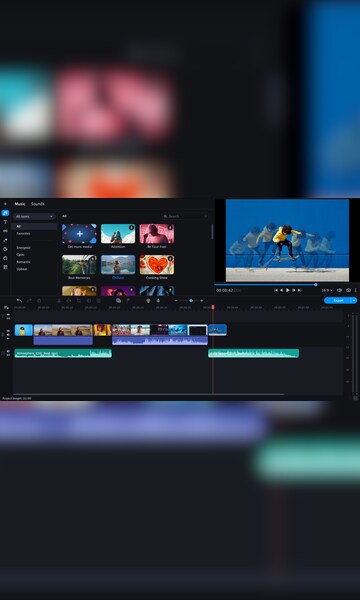Expand the Export options arrow
This screenshot has width=360, height=600.
(354, 300)
